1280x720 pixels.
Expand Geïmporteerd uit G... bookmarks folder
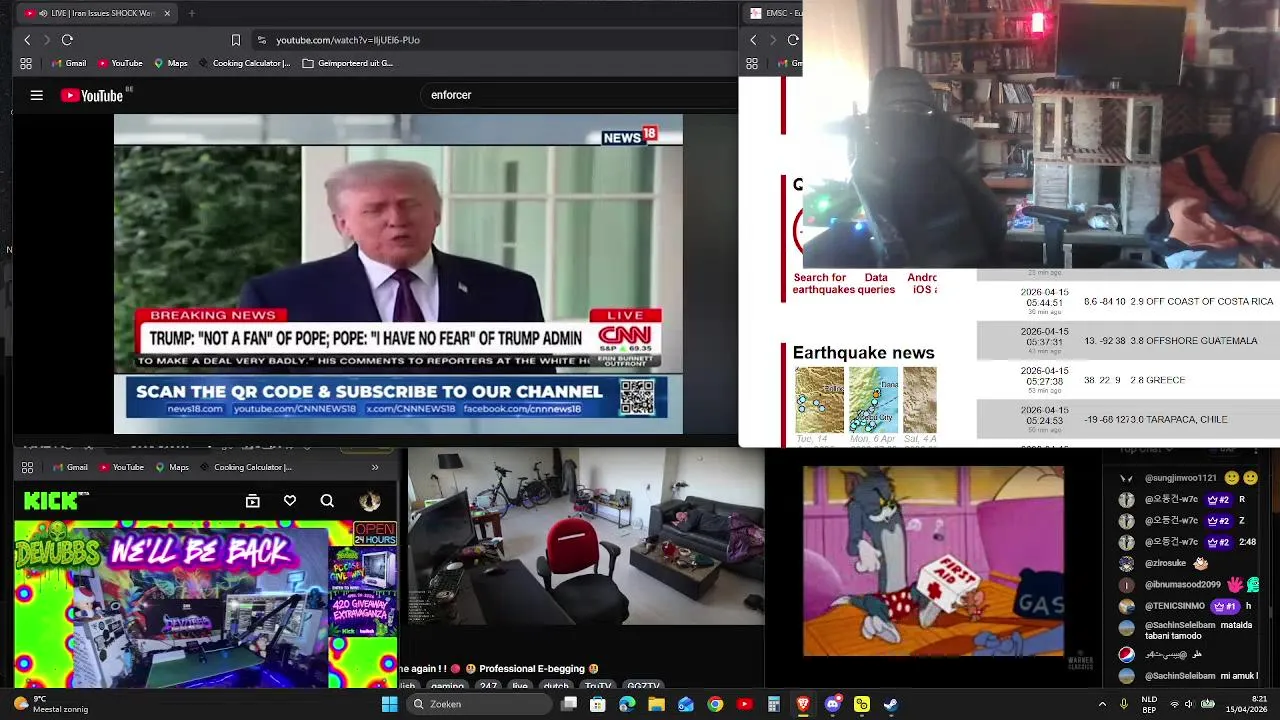tap(348, 63)
